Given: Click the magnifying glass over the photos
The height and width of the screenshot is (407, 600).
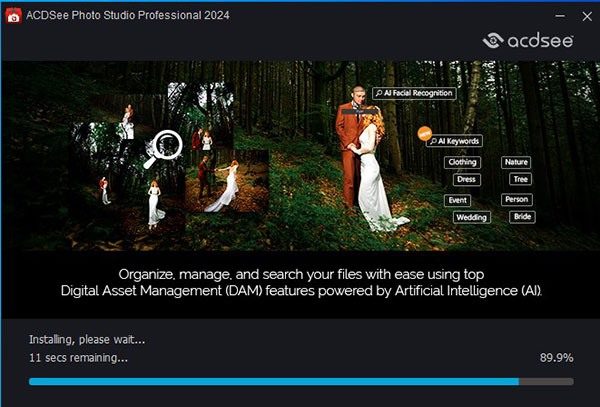Looking at the screenshot, I should pos(167,148).
